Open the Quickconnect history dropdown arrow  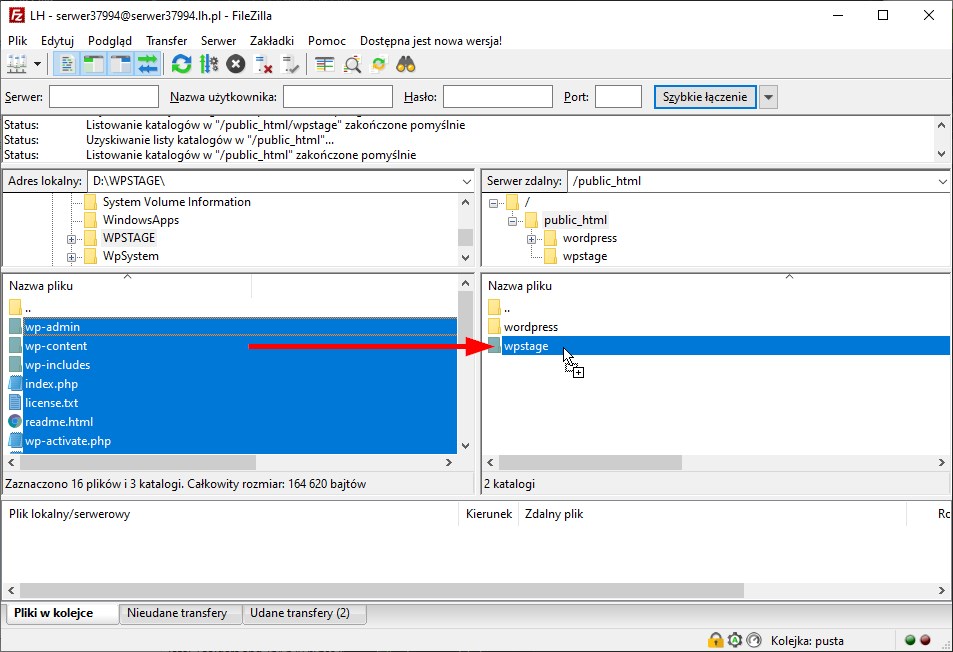click(768, 97)
